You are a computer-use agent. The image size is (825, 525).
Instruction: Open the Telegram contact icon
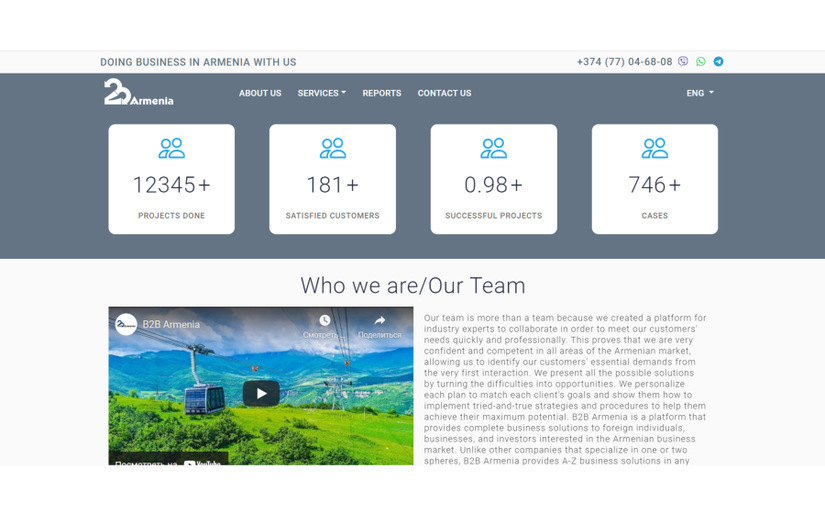coord(718,62)
